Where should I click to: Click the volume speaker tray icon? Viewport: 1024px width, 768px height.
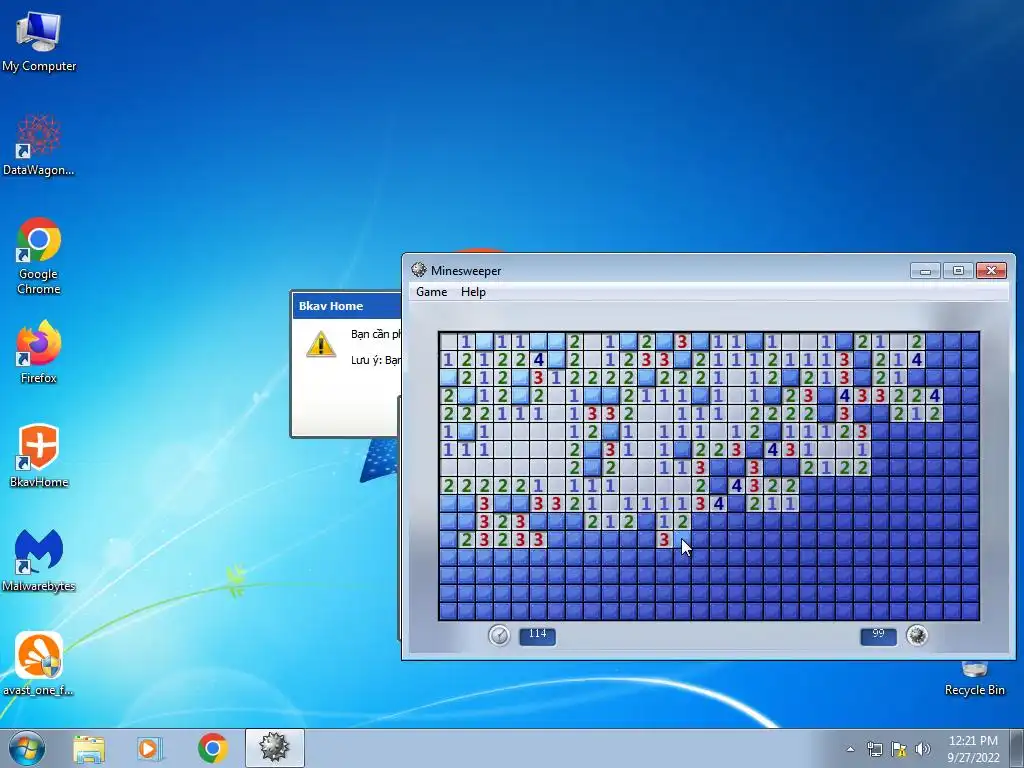point(922,749)
